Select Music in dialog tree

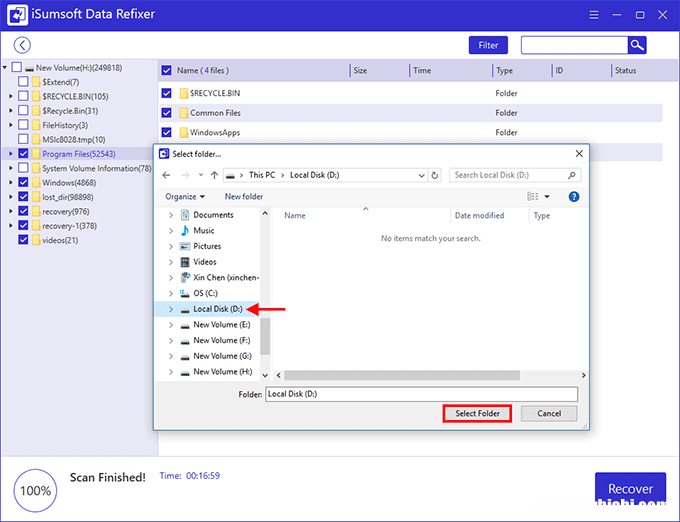tap(204, 231)
